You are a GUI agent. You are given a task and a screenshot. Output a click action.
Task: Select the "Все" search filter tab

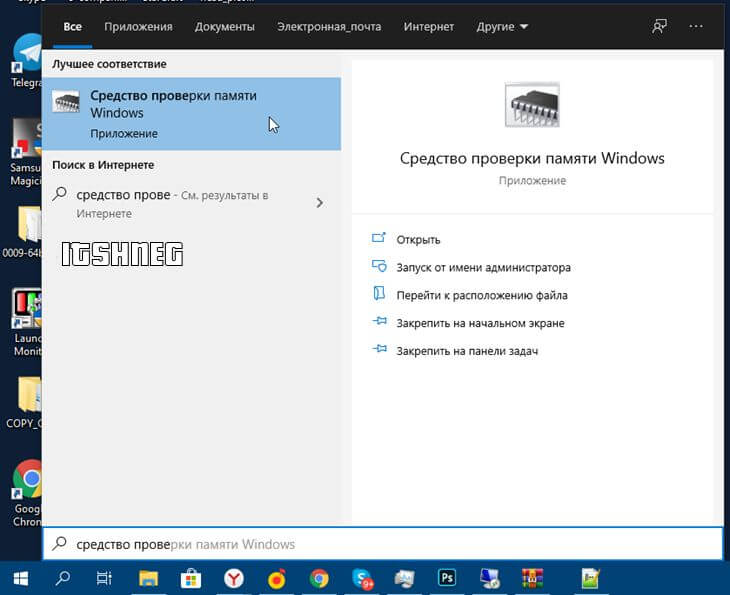[73, 27]
